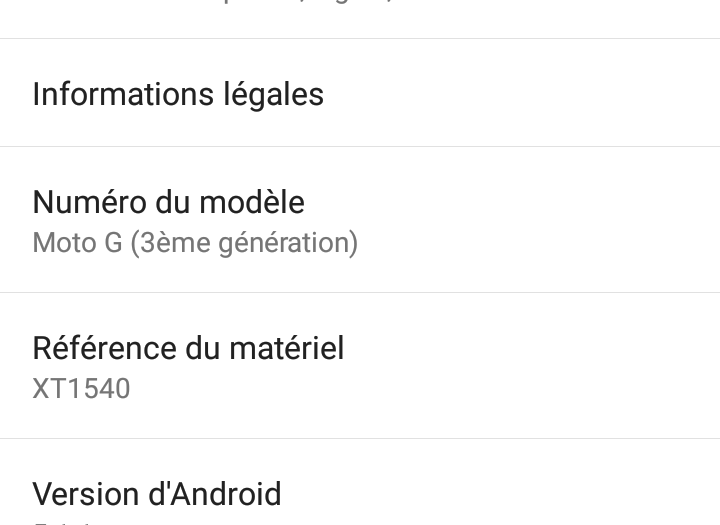Tap the Référence du matériel label
The height and width of the screenshot is (525, 720).
coord(188,348)
